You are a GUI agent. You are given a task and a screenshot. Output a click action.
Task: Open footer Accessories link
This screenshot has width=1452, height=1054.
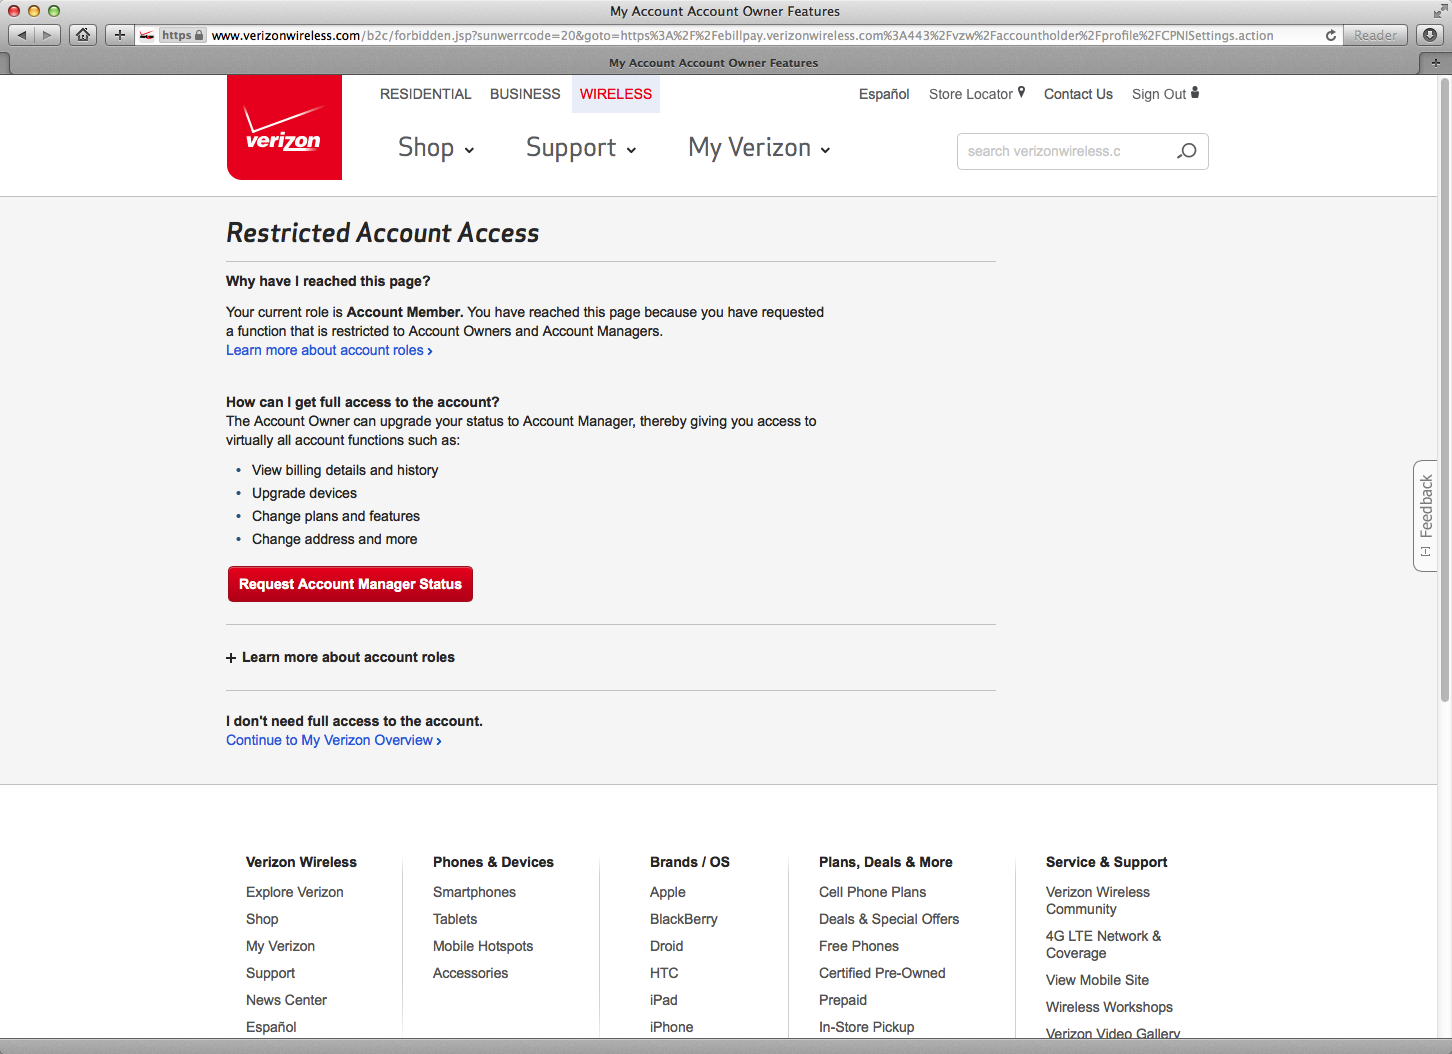(x=470, y=973)
